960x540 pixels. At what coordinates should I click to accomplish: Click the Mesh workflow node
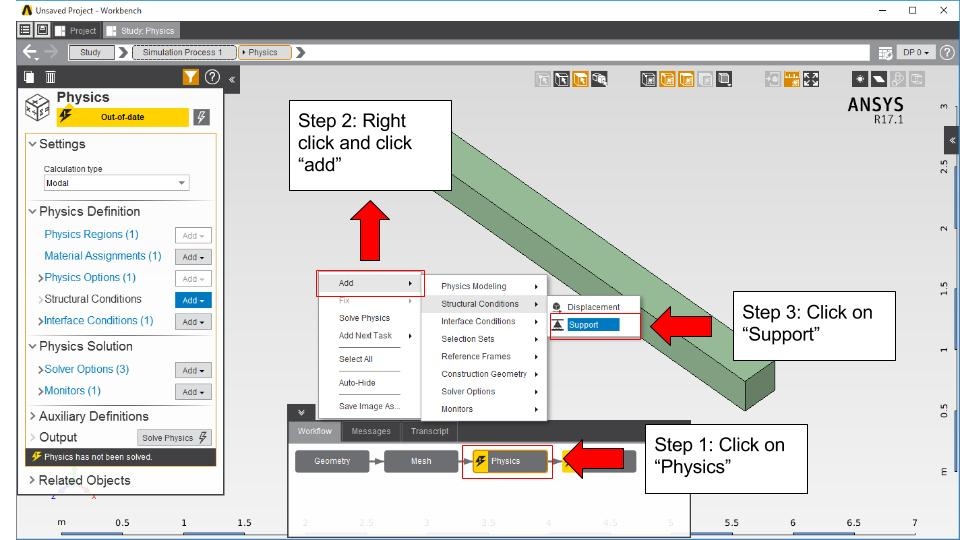(421, 461)
